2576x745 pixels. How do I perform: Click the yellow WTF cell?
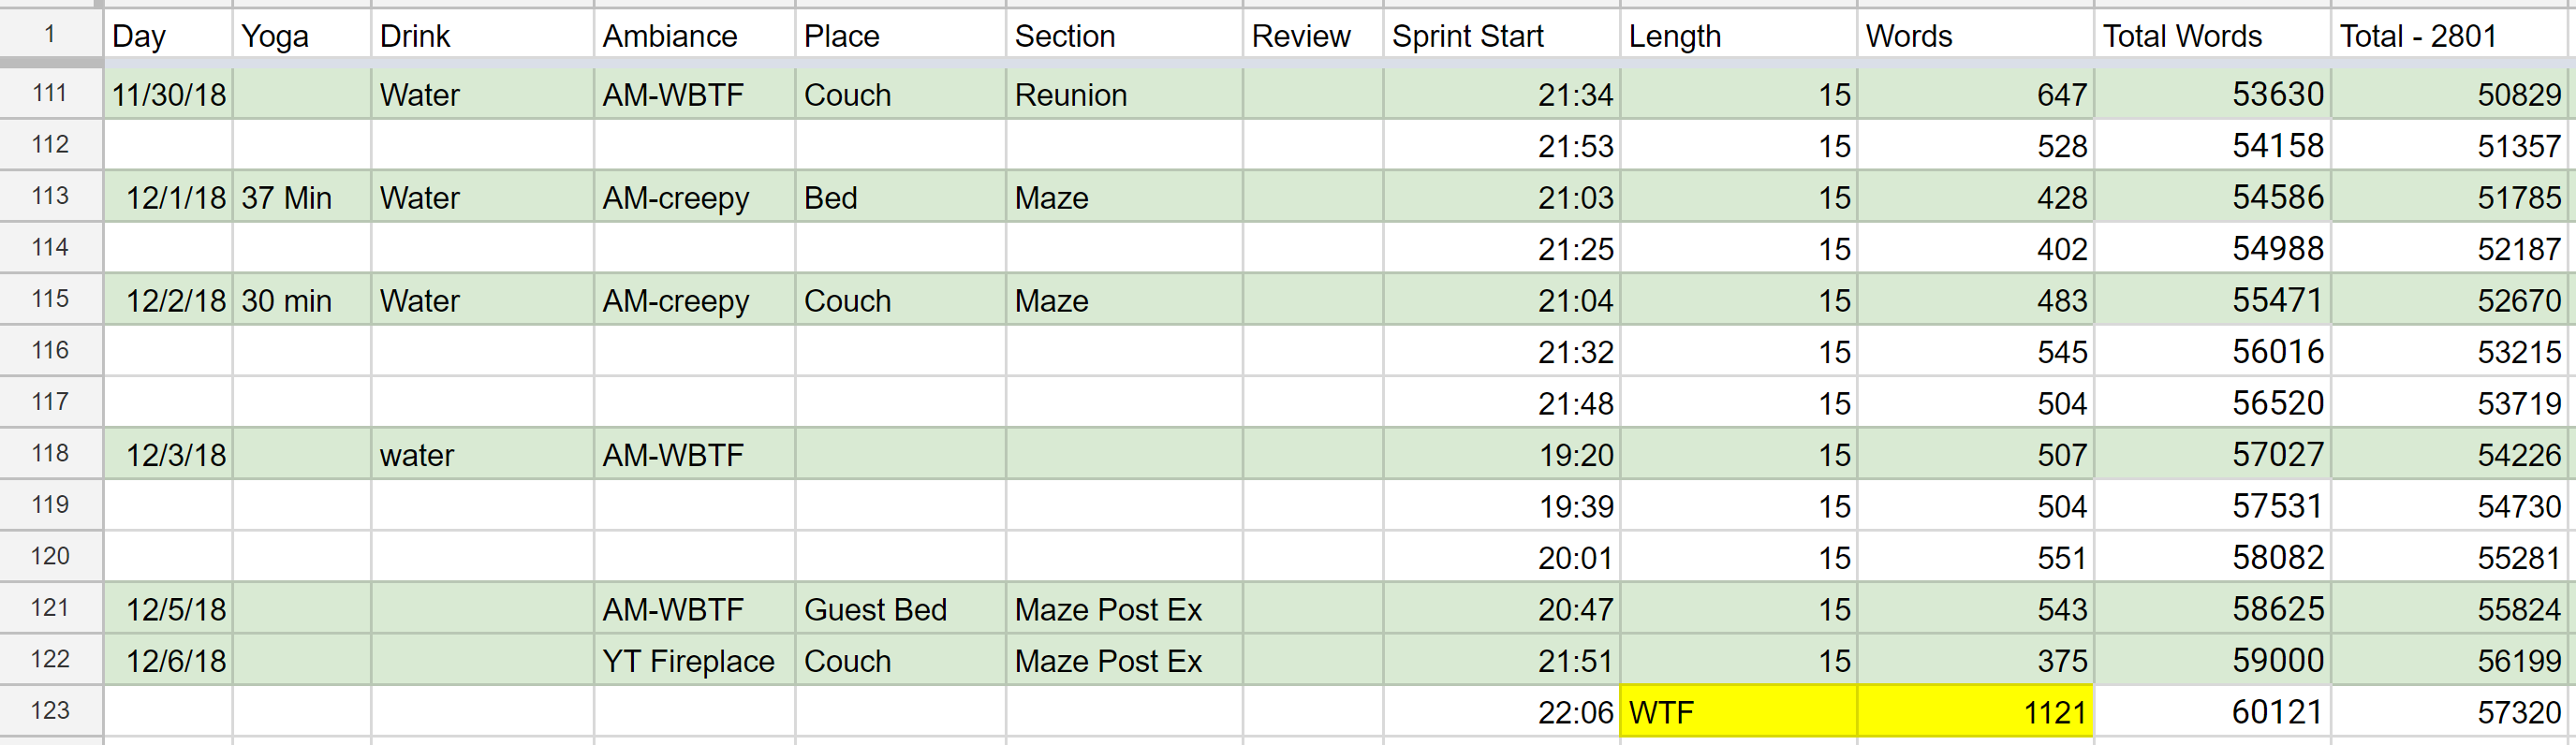1737,712
